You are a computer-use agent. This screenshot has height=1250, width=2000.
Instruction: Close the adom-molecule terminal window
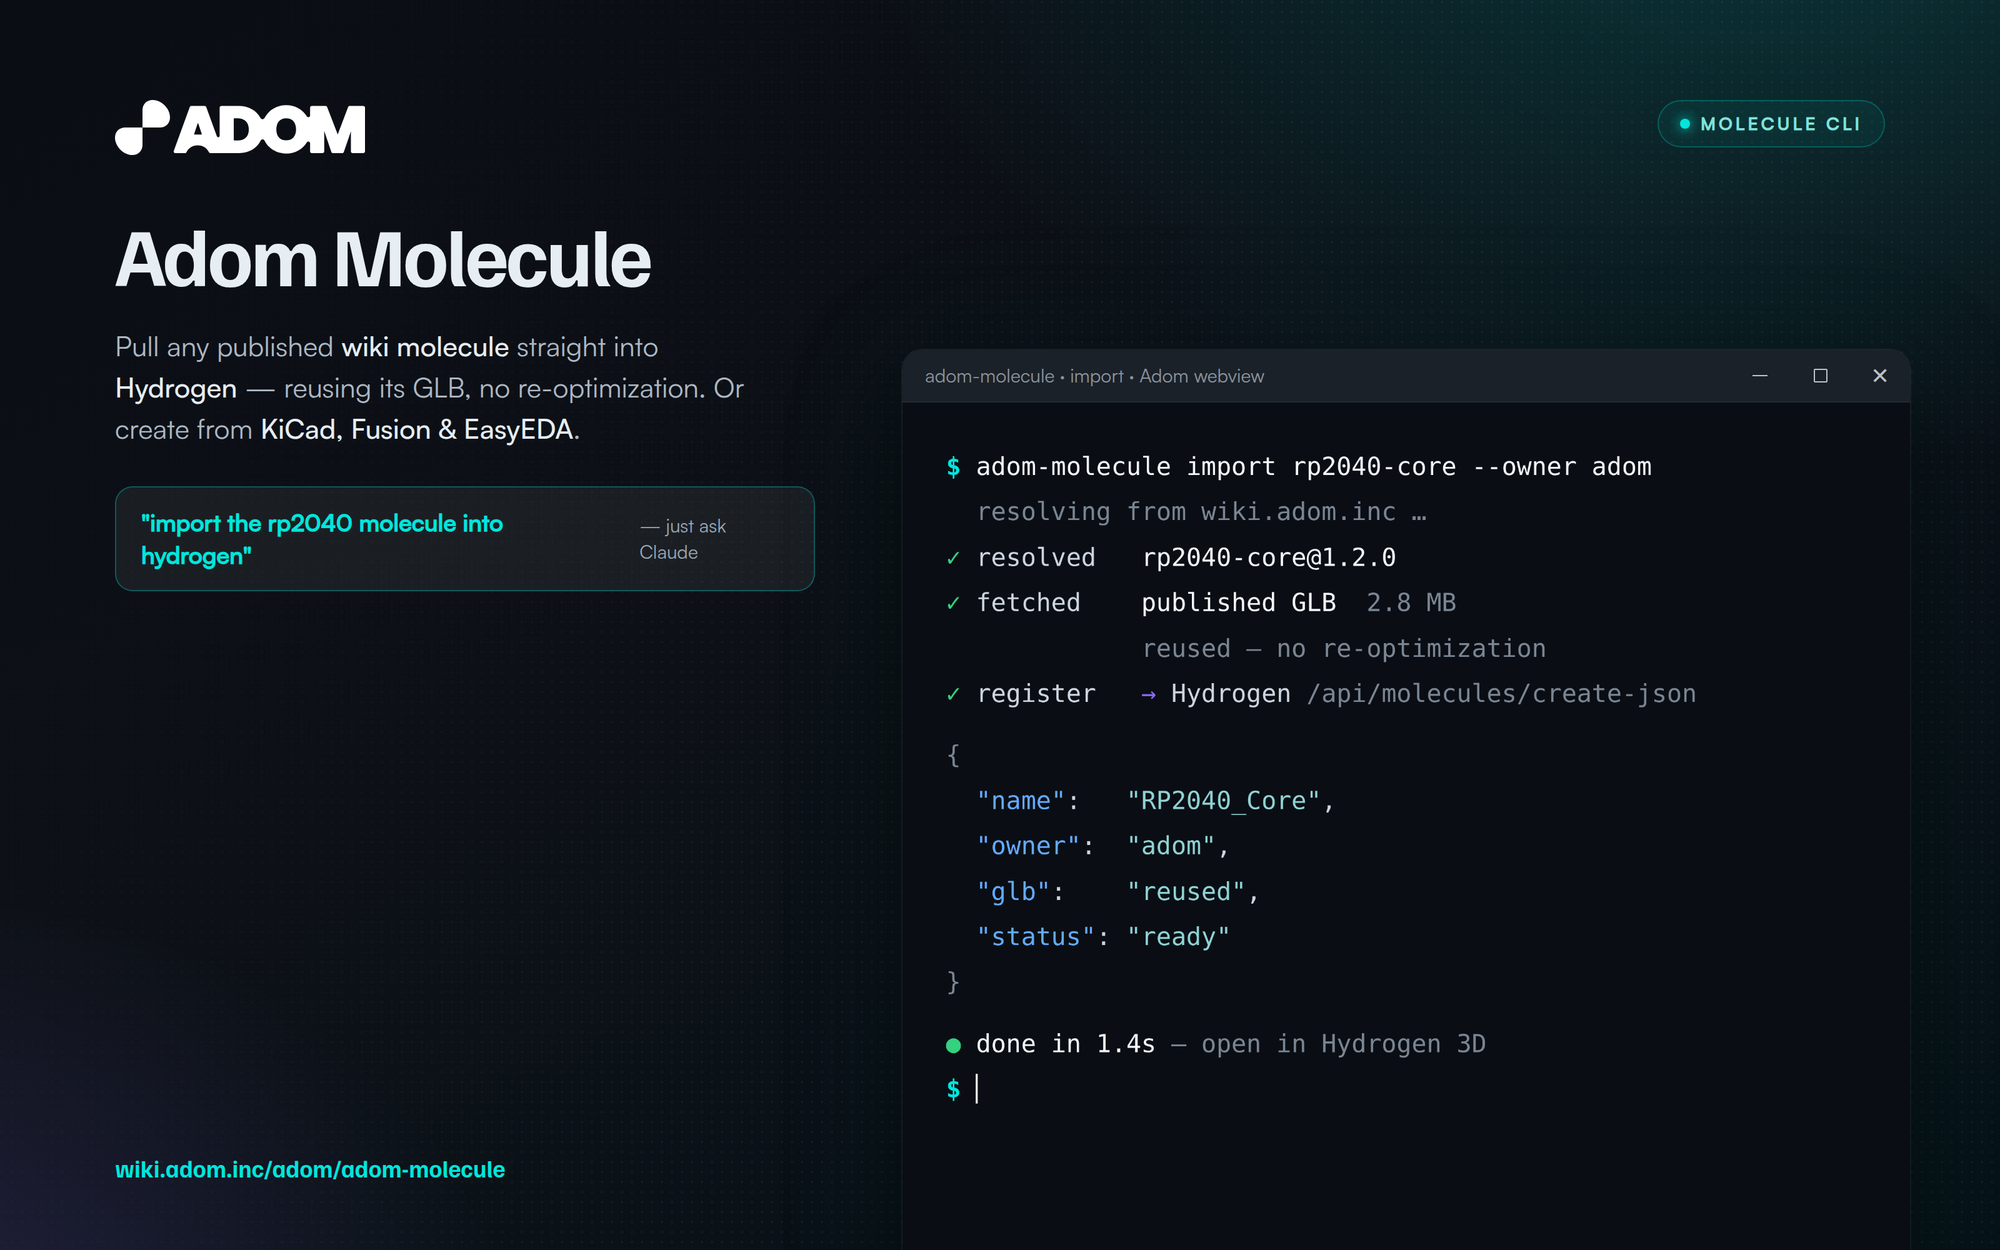click(1880, 376)
